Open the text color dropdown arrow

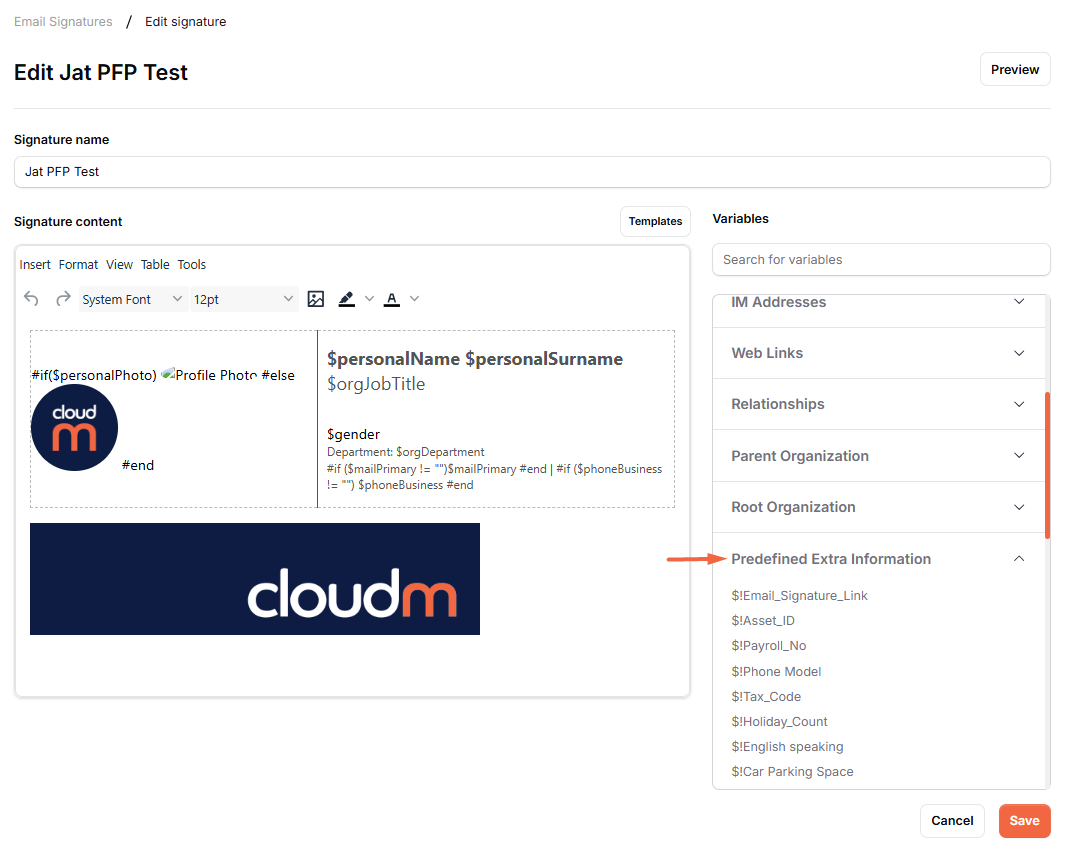(415, 298)
